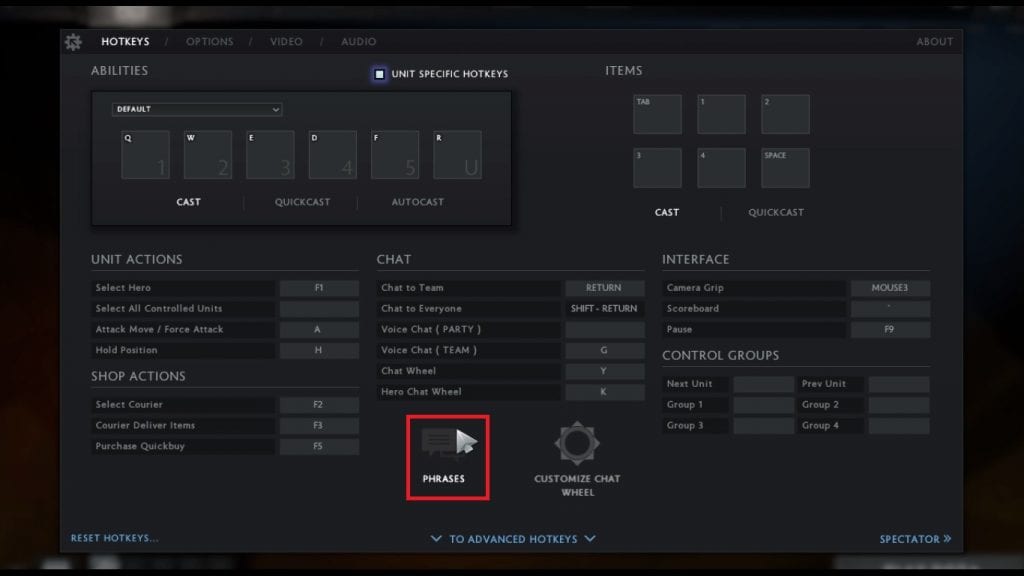1024x576 pixels.
Task: Click item slot bound to 3
Action: [x=657, y=168]
